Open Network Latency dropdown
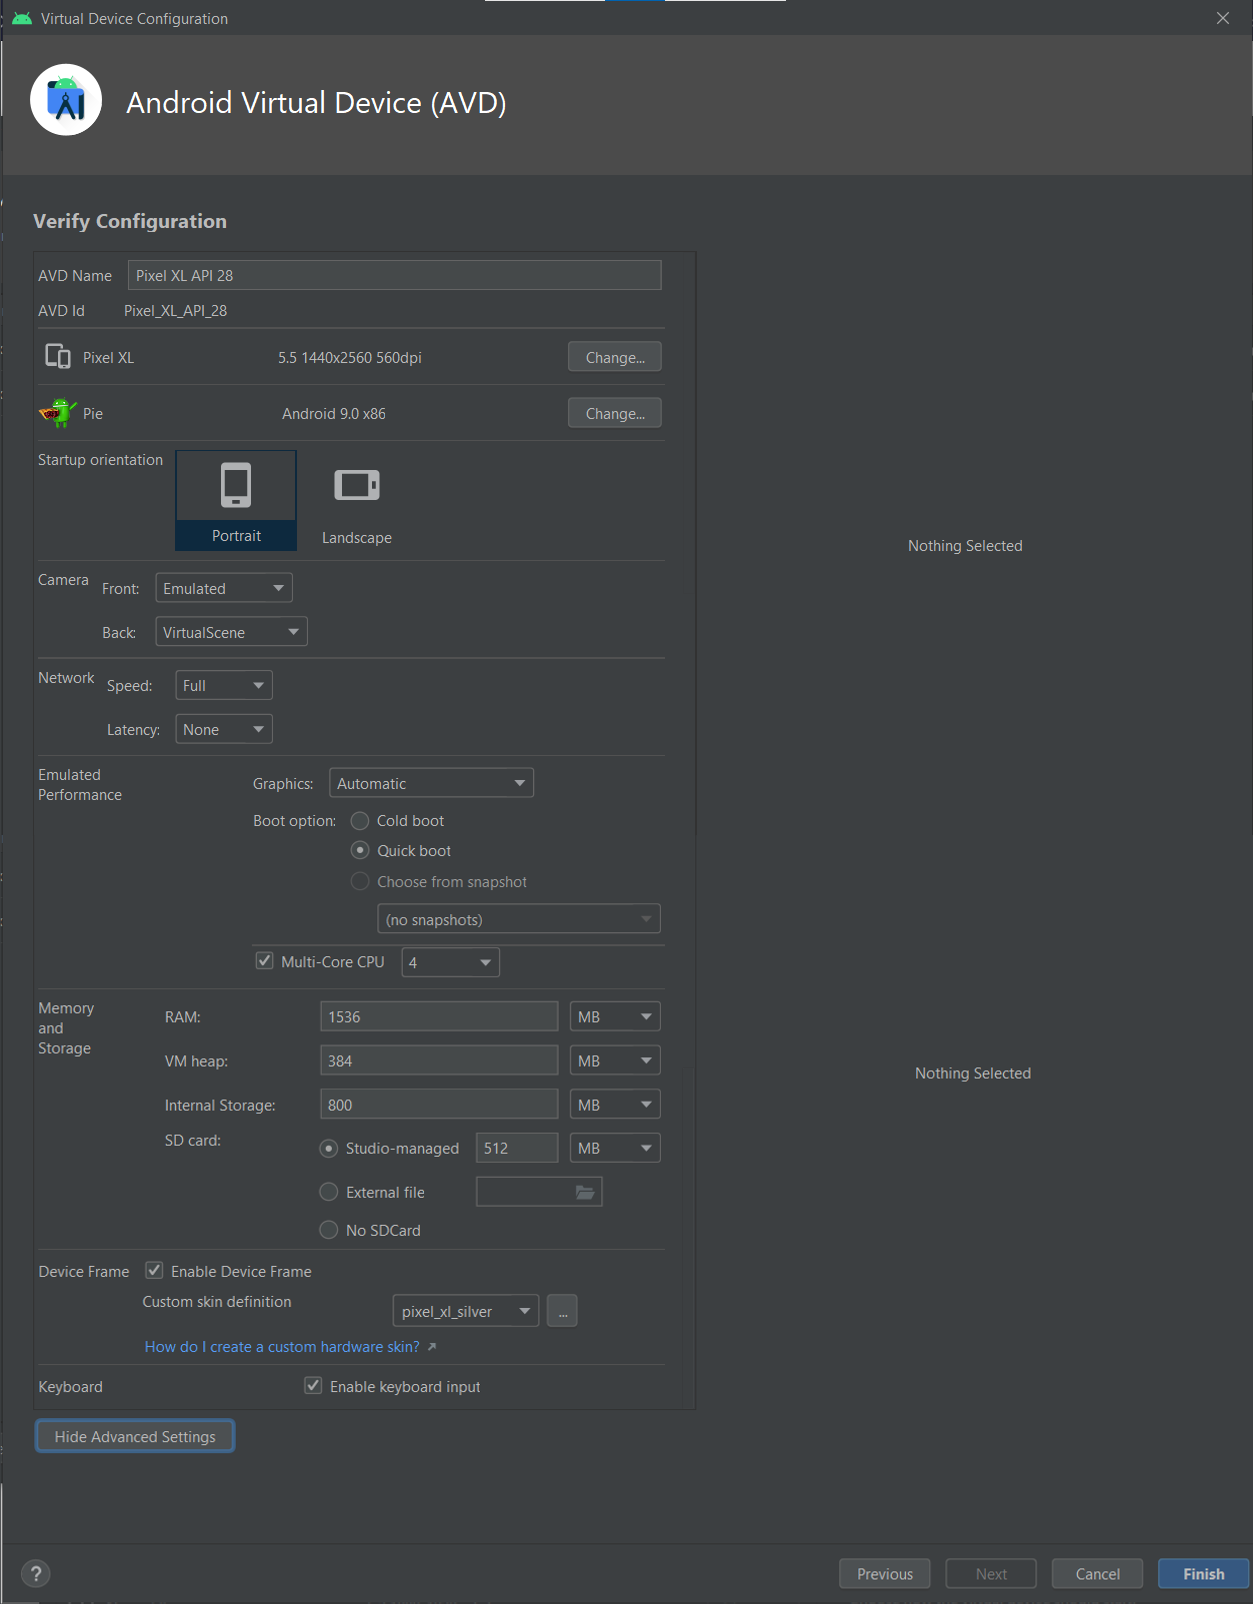This screenshot has width=1253, height=1604. point(224,729)
